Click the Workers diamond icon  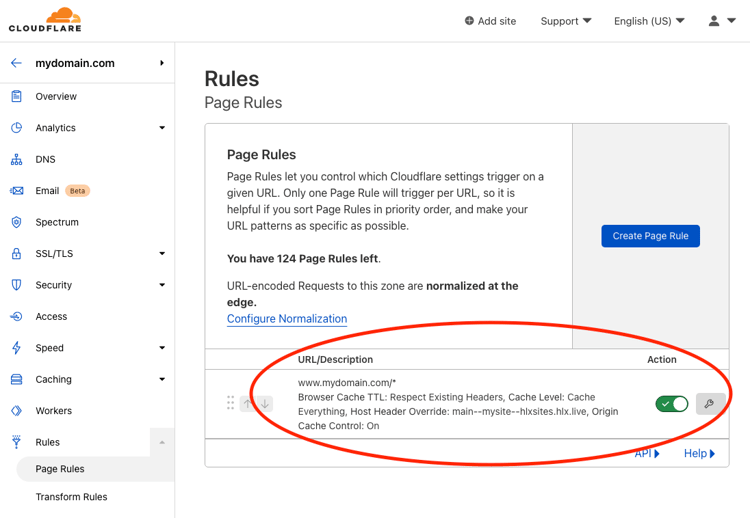click(x=16, y=411)
